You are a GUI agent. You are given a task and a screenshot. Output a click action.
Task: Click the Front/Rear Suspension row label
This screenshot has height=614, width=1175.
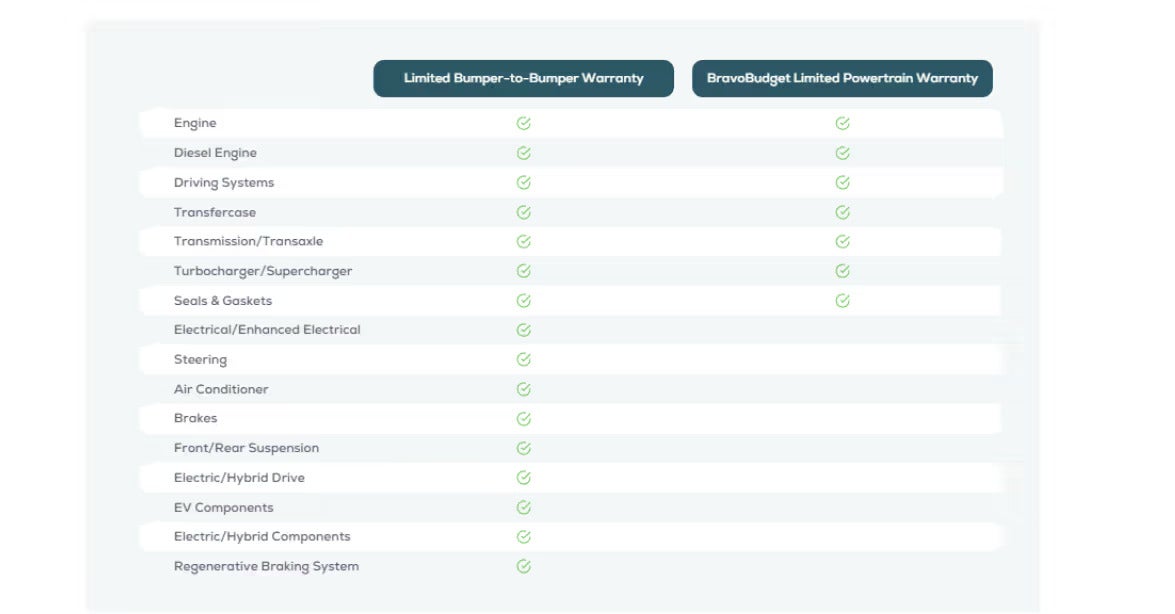[x=246, y=448]
